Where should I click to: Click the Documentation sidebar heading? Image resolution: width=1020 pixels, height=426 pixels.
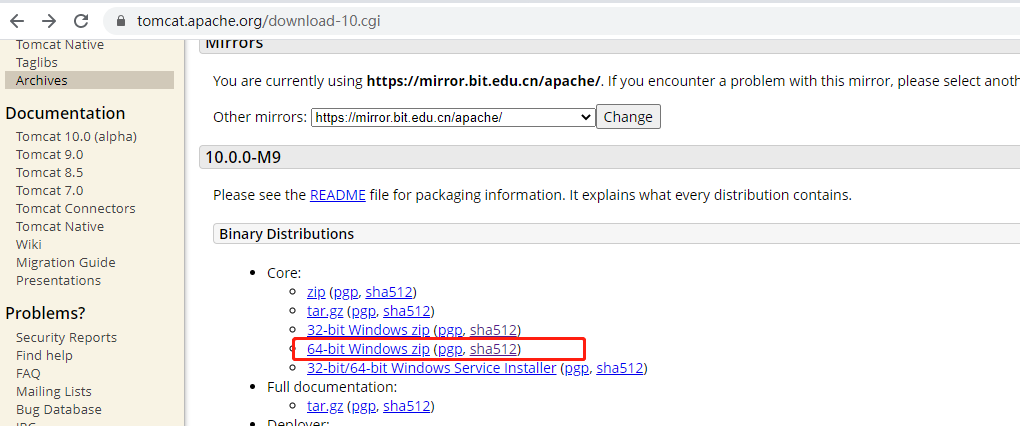pyautogui.click(x=65, y=113)
